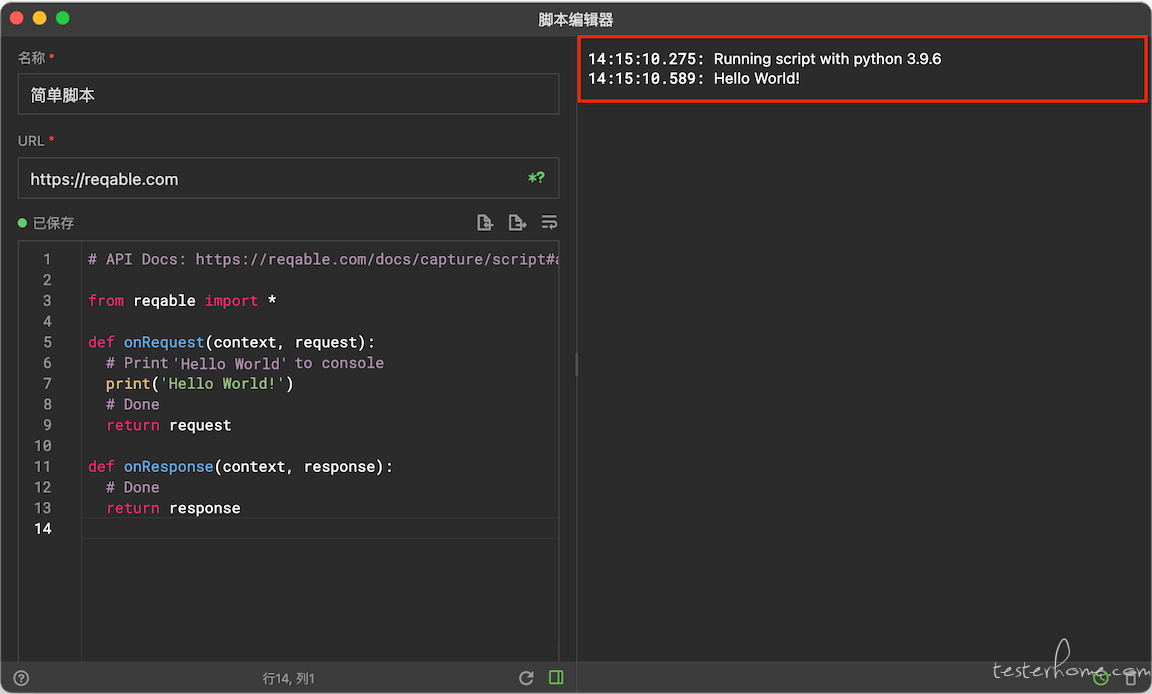1152x694 pixels.
Task: Click the green 已保存 saved status indicator
Action: click(46, 223)
